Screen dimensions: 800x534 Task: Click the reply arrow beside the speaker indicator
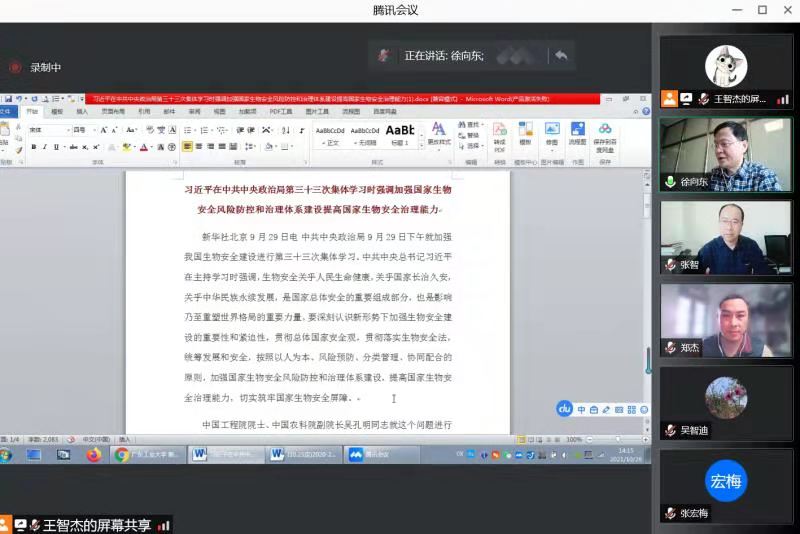pos(561,56)
